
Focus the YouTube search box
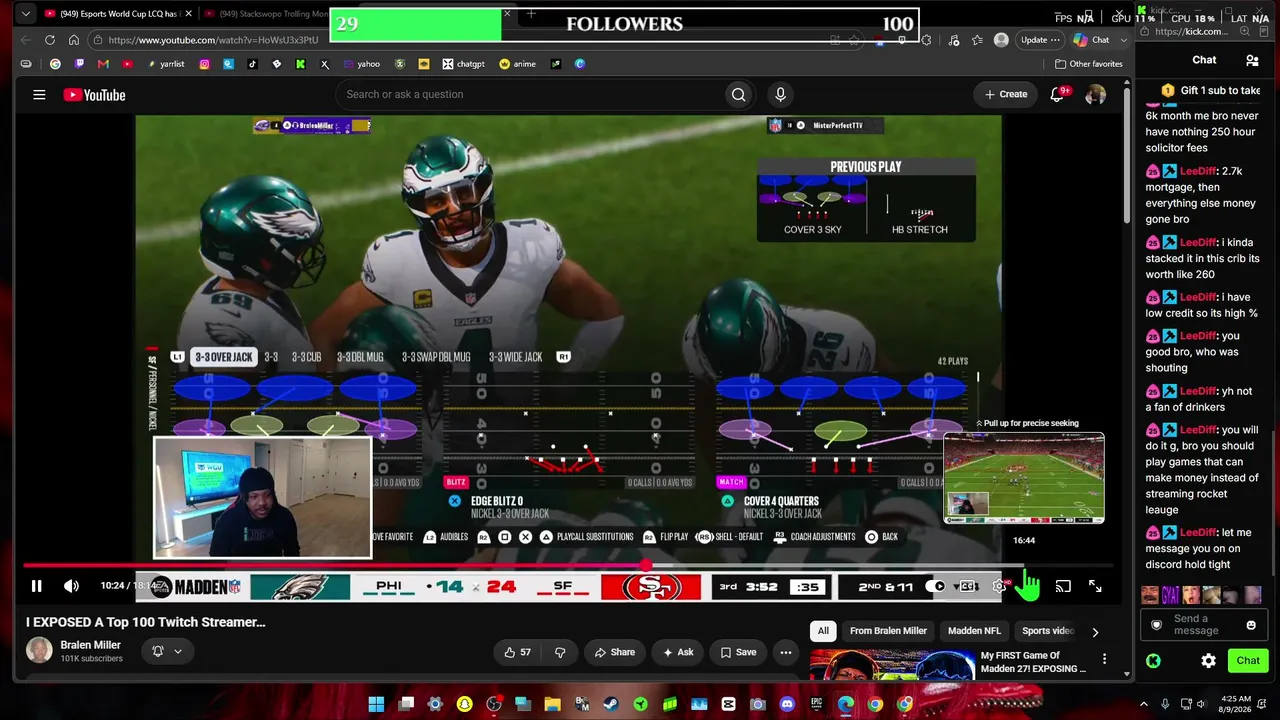click(x=530, y=94)
